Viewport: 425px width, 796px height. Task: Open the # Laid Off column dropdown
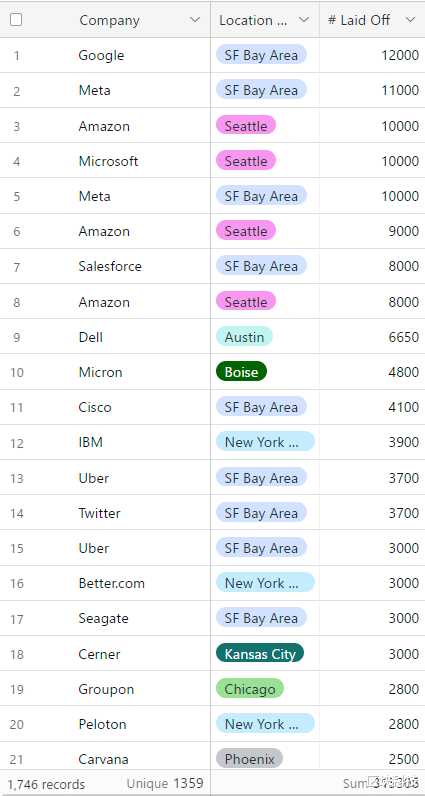point(410,20)
